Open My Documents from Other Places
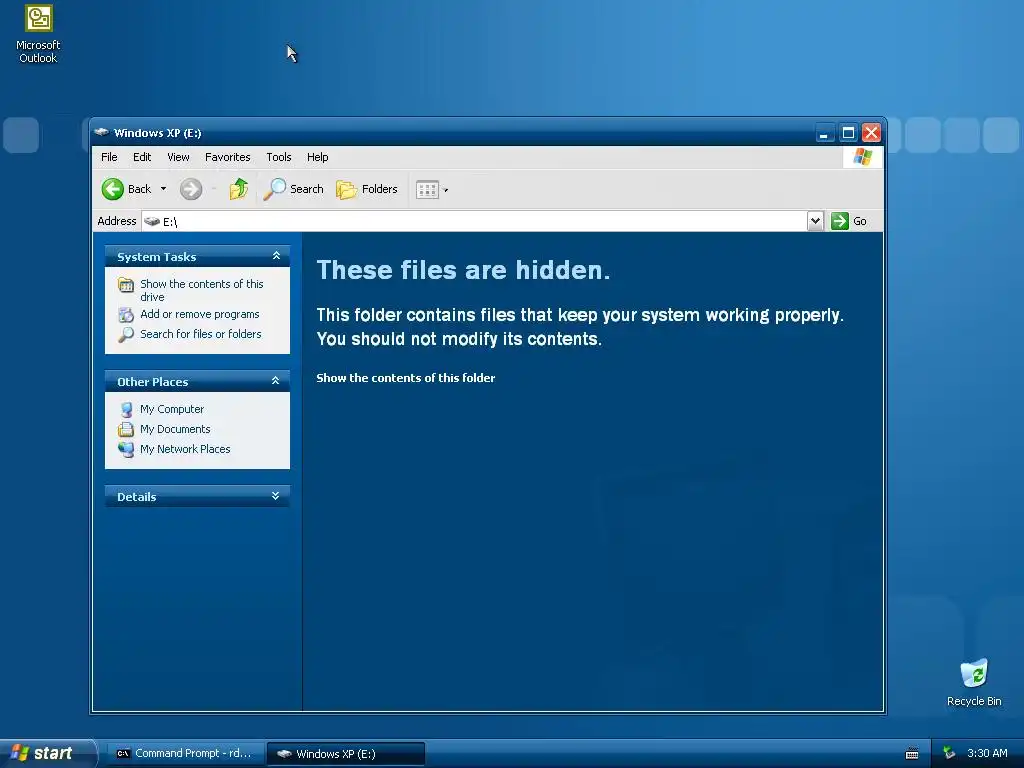The height and width of the screenshot is (768, 1024). [175, 429]
